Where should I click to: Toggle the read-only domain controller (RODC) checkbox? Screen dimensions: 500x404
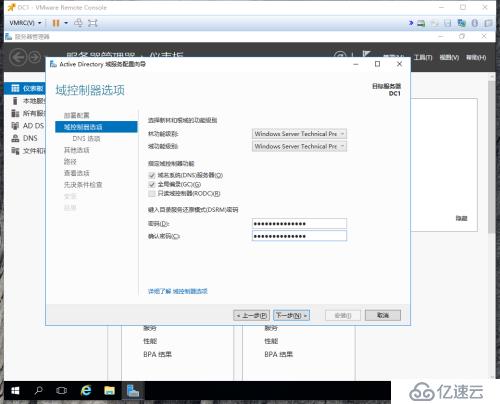(152, 194)
